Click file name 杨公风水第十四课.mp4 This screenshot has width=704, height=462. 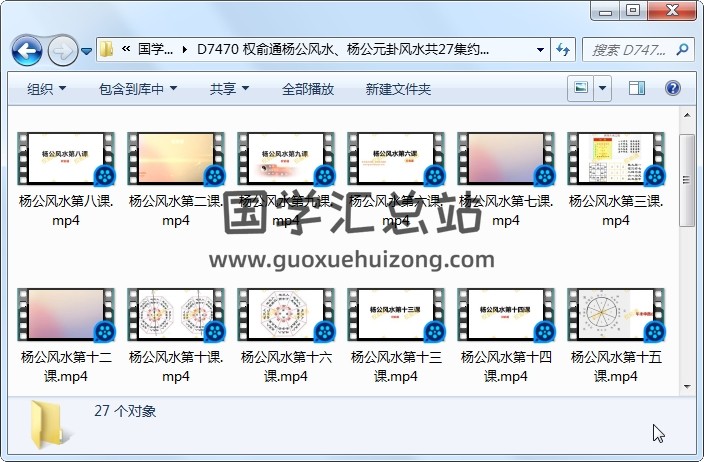click(x=506, y=366)
